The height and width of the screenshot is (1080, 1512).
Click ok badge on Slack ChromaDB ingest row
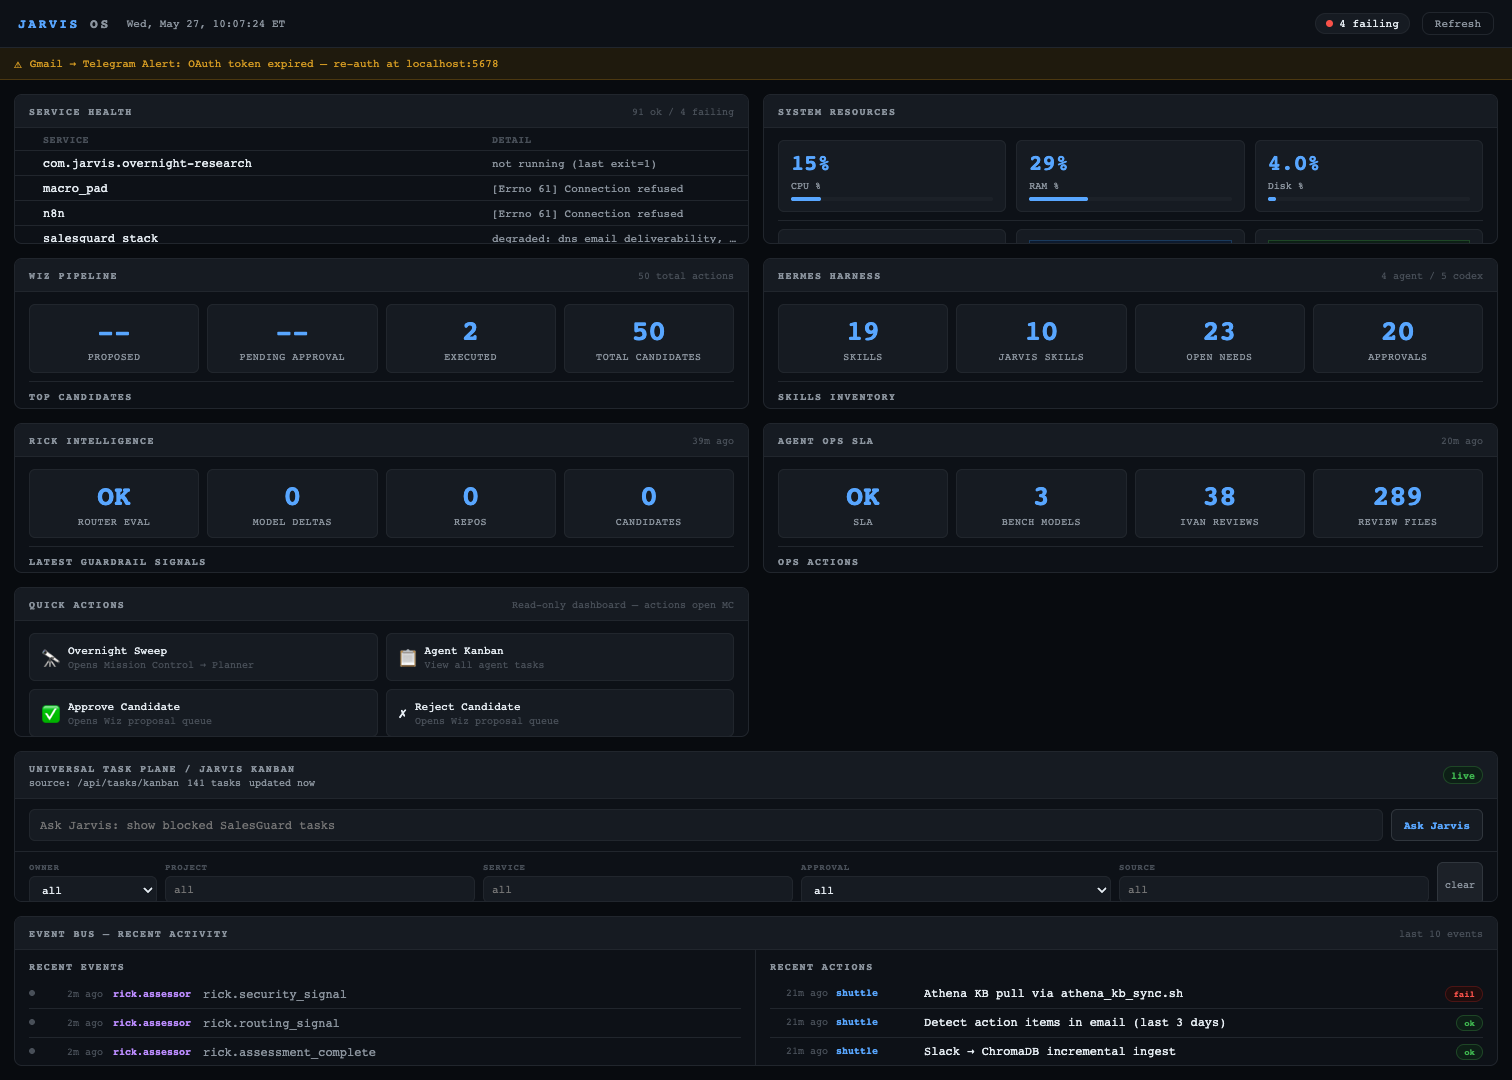point(1469,1052)
